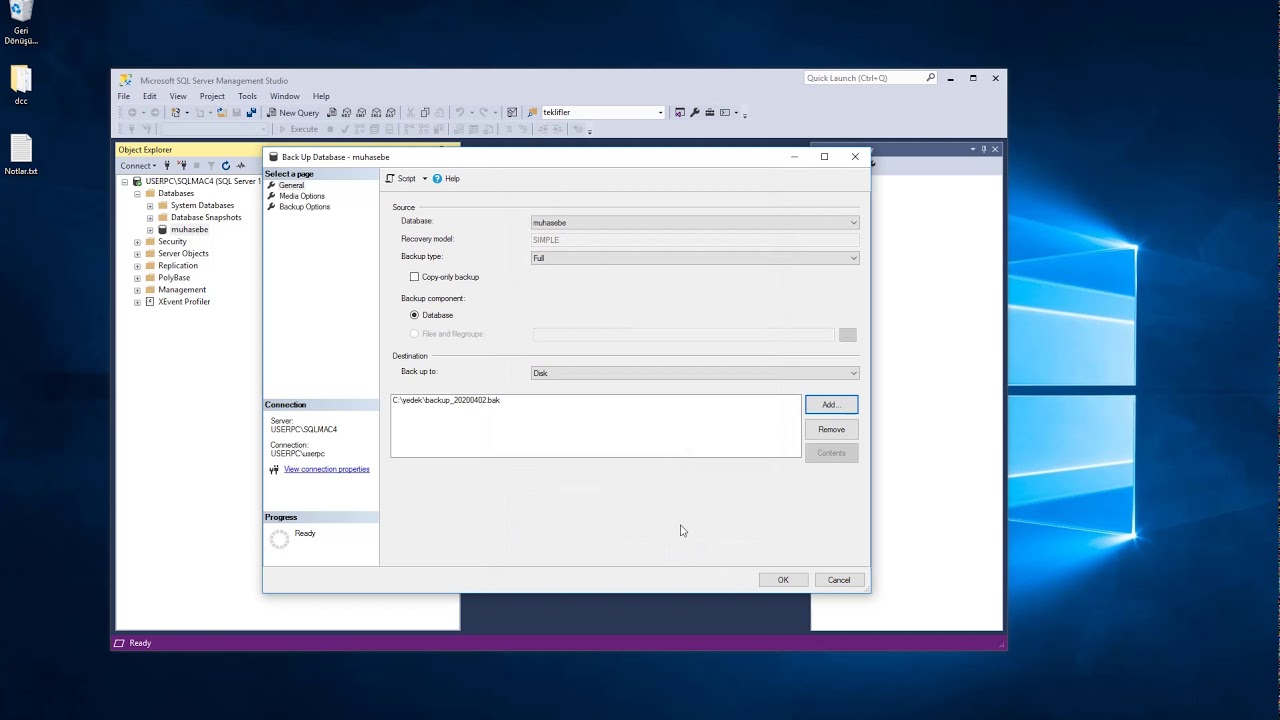Click the Quick Launch input field
This screenshot has width=1280, height=720.
(x=865, y=78)
